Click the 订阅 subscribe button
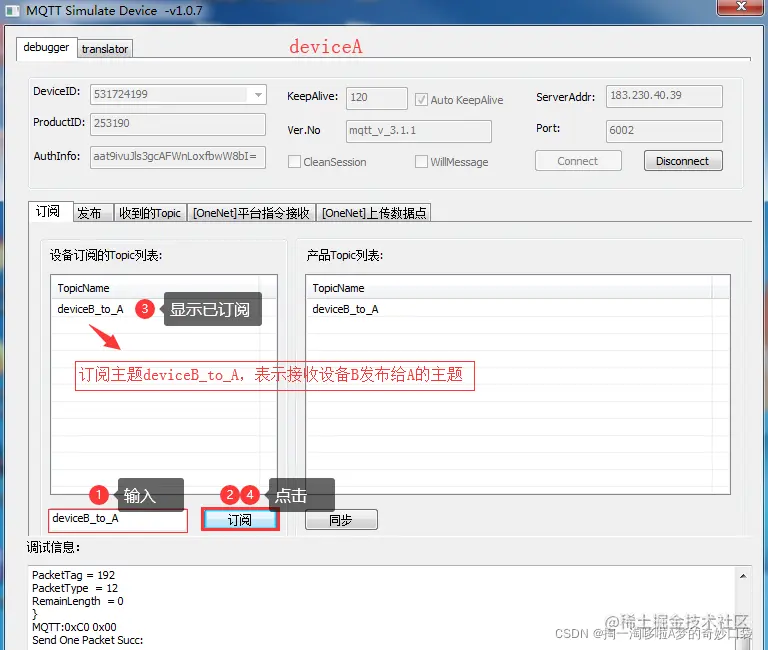The height and width of the screenshot is (650, 768). pos(240,520)
